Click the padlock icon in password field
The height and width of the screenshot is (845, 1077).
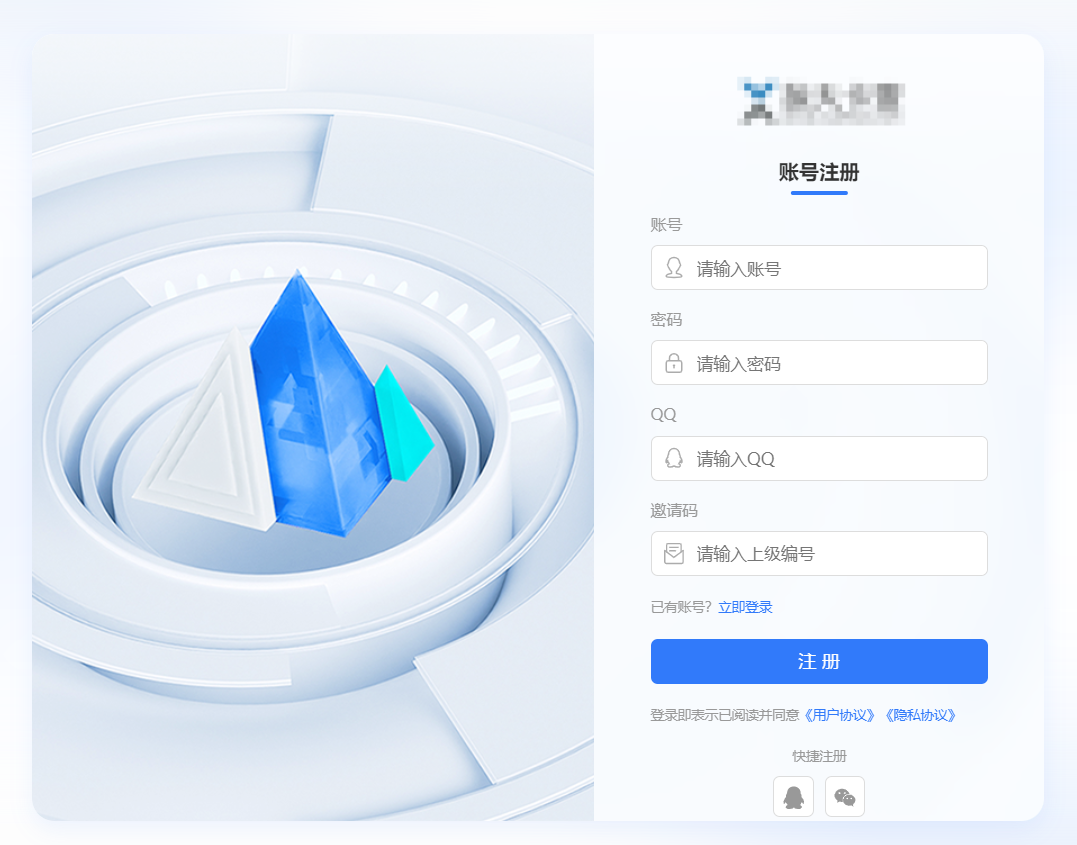674,363
